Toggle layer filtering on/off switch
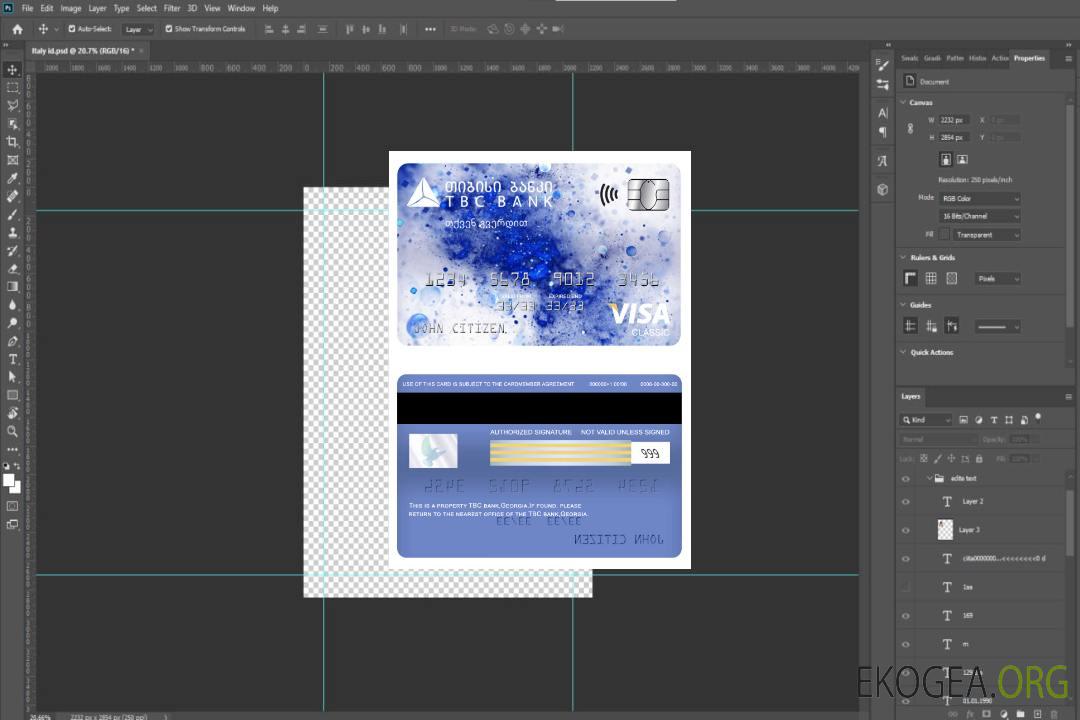This screenshot has height=720, width=1080. point(1038,418)
